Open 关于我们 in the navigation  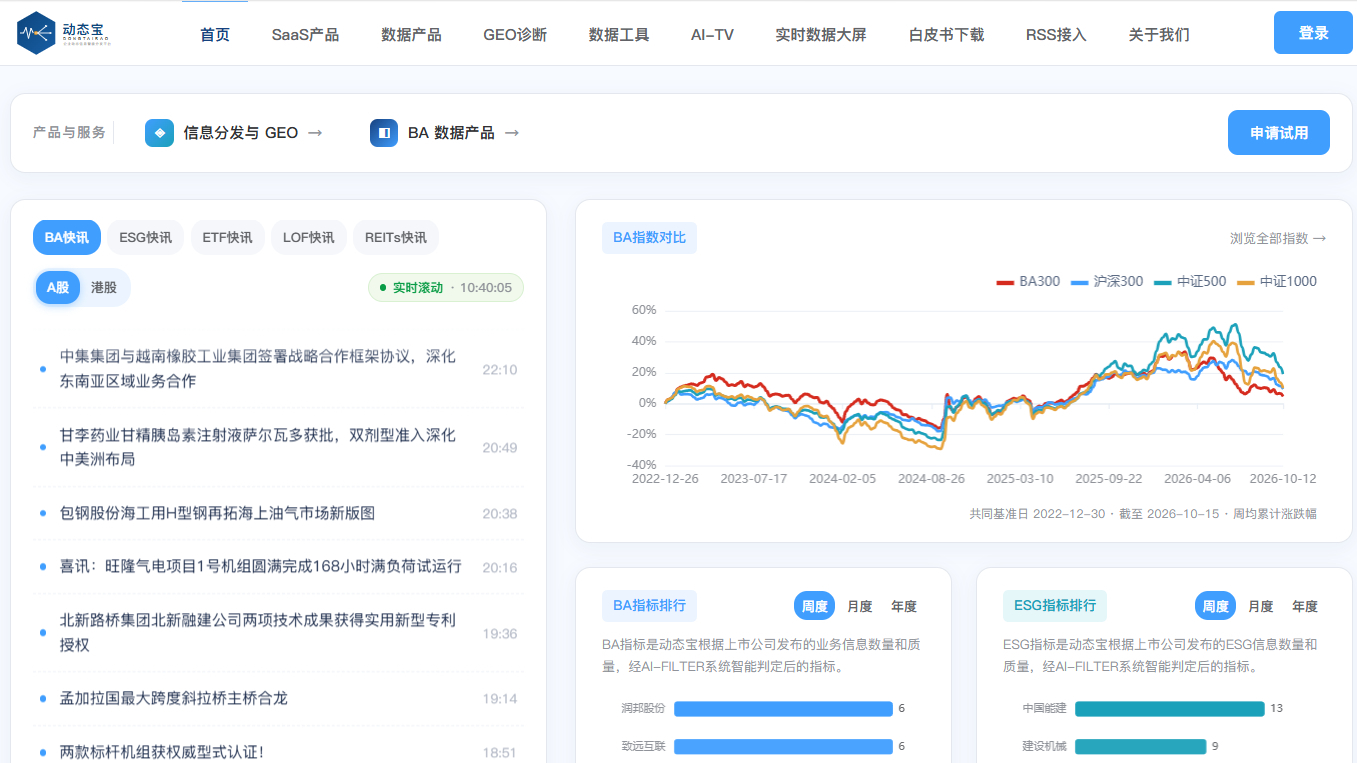[1159, 34]
